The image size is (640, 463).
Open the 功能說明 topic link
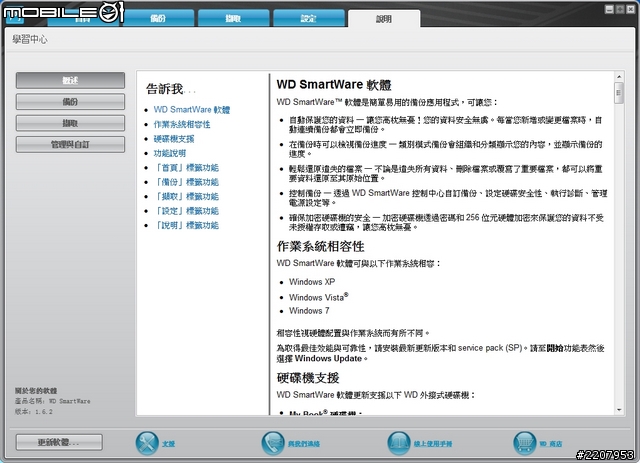tap(170, 153)
